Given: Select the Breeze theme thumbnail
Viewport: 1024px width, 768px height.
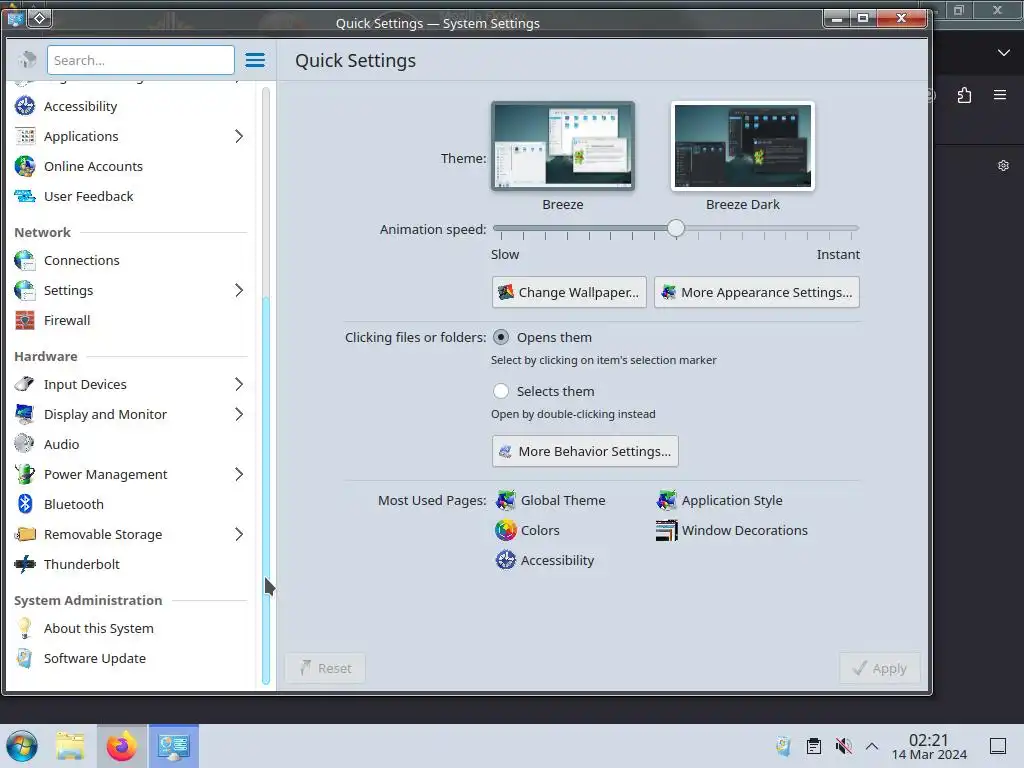Looking at the screenshot, I should [x=562, y=146].
